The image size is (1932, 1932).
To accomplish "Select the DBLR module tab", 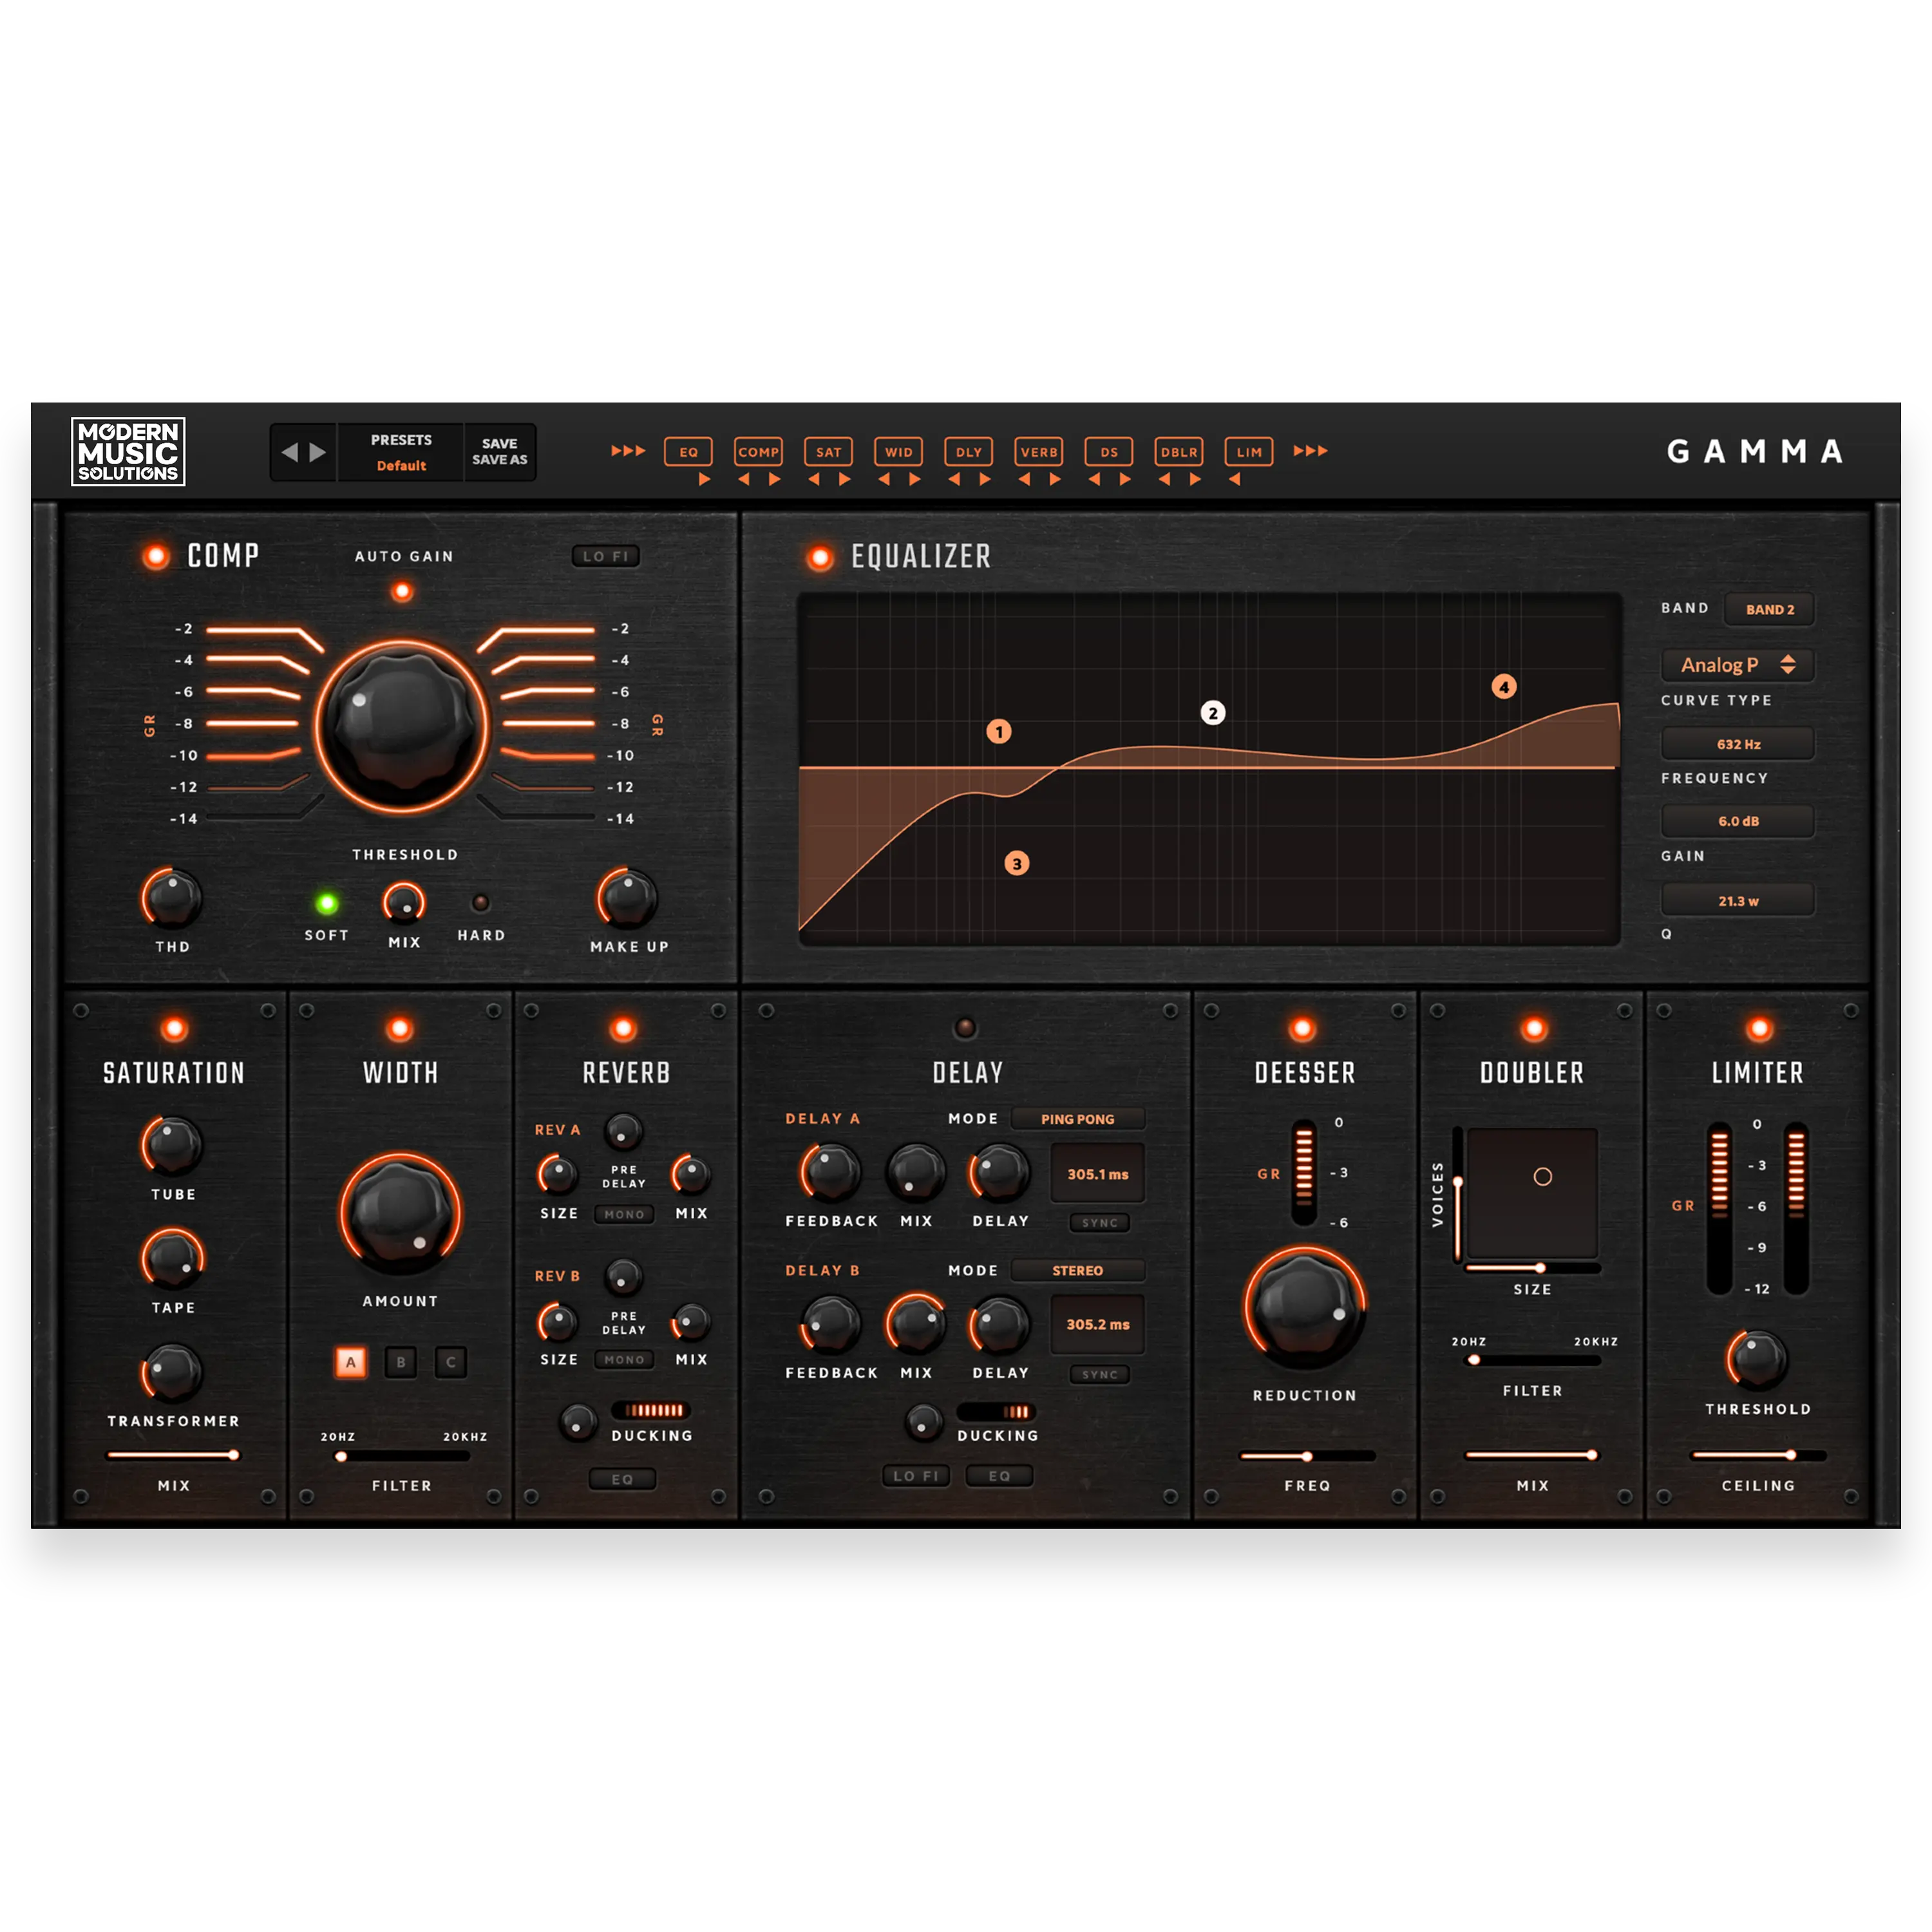I will (x=1178, y=452).
